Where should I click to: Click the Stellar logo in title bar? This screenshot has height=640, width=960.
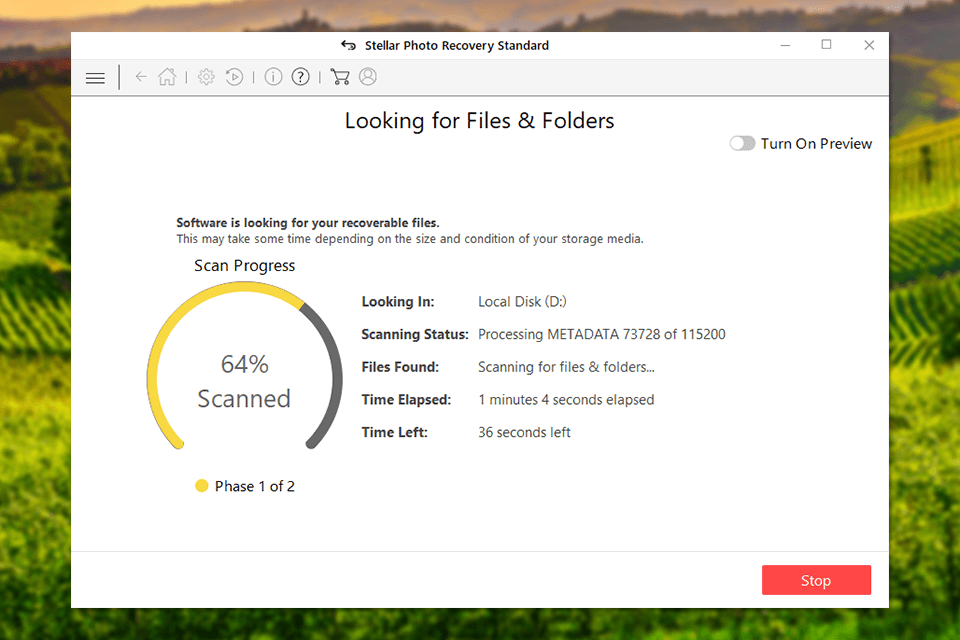[348, 45]
